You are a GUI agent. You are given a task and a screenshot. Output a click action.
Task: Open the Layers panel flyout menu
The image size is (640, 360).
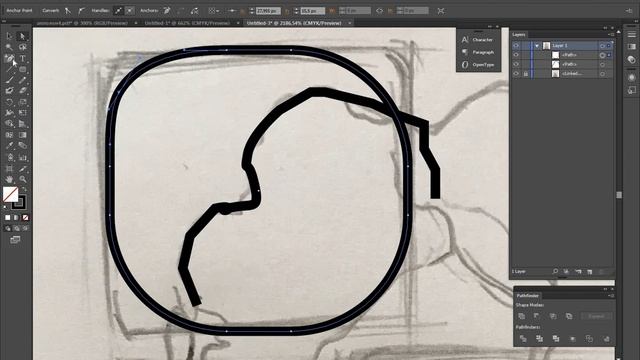tap(611, 35)
